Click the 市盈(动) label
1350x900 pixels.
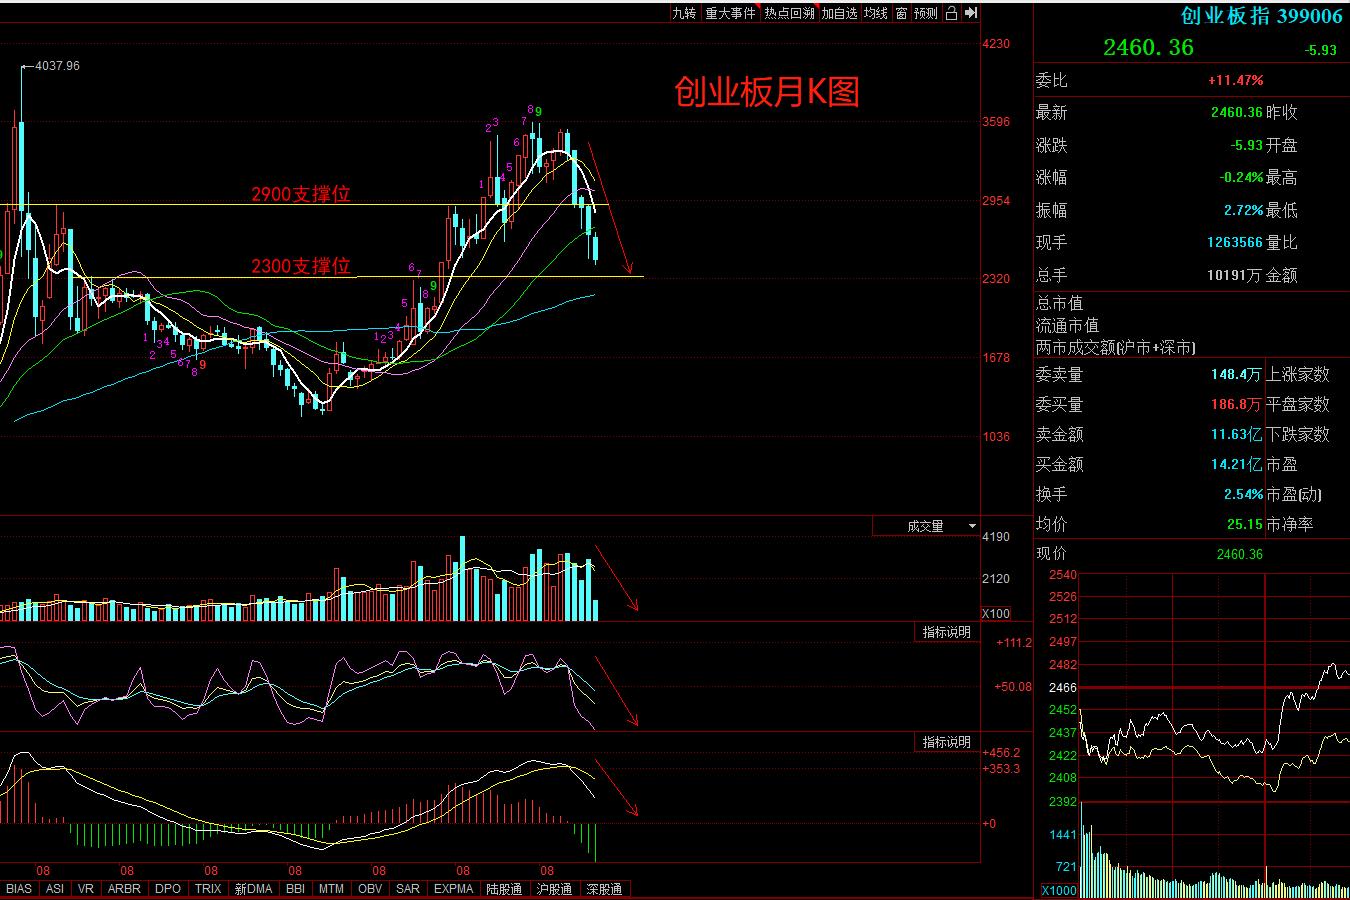[1294, 494]
